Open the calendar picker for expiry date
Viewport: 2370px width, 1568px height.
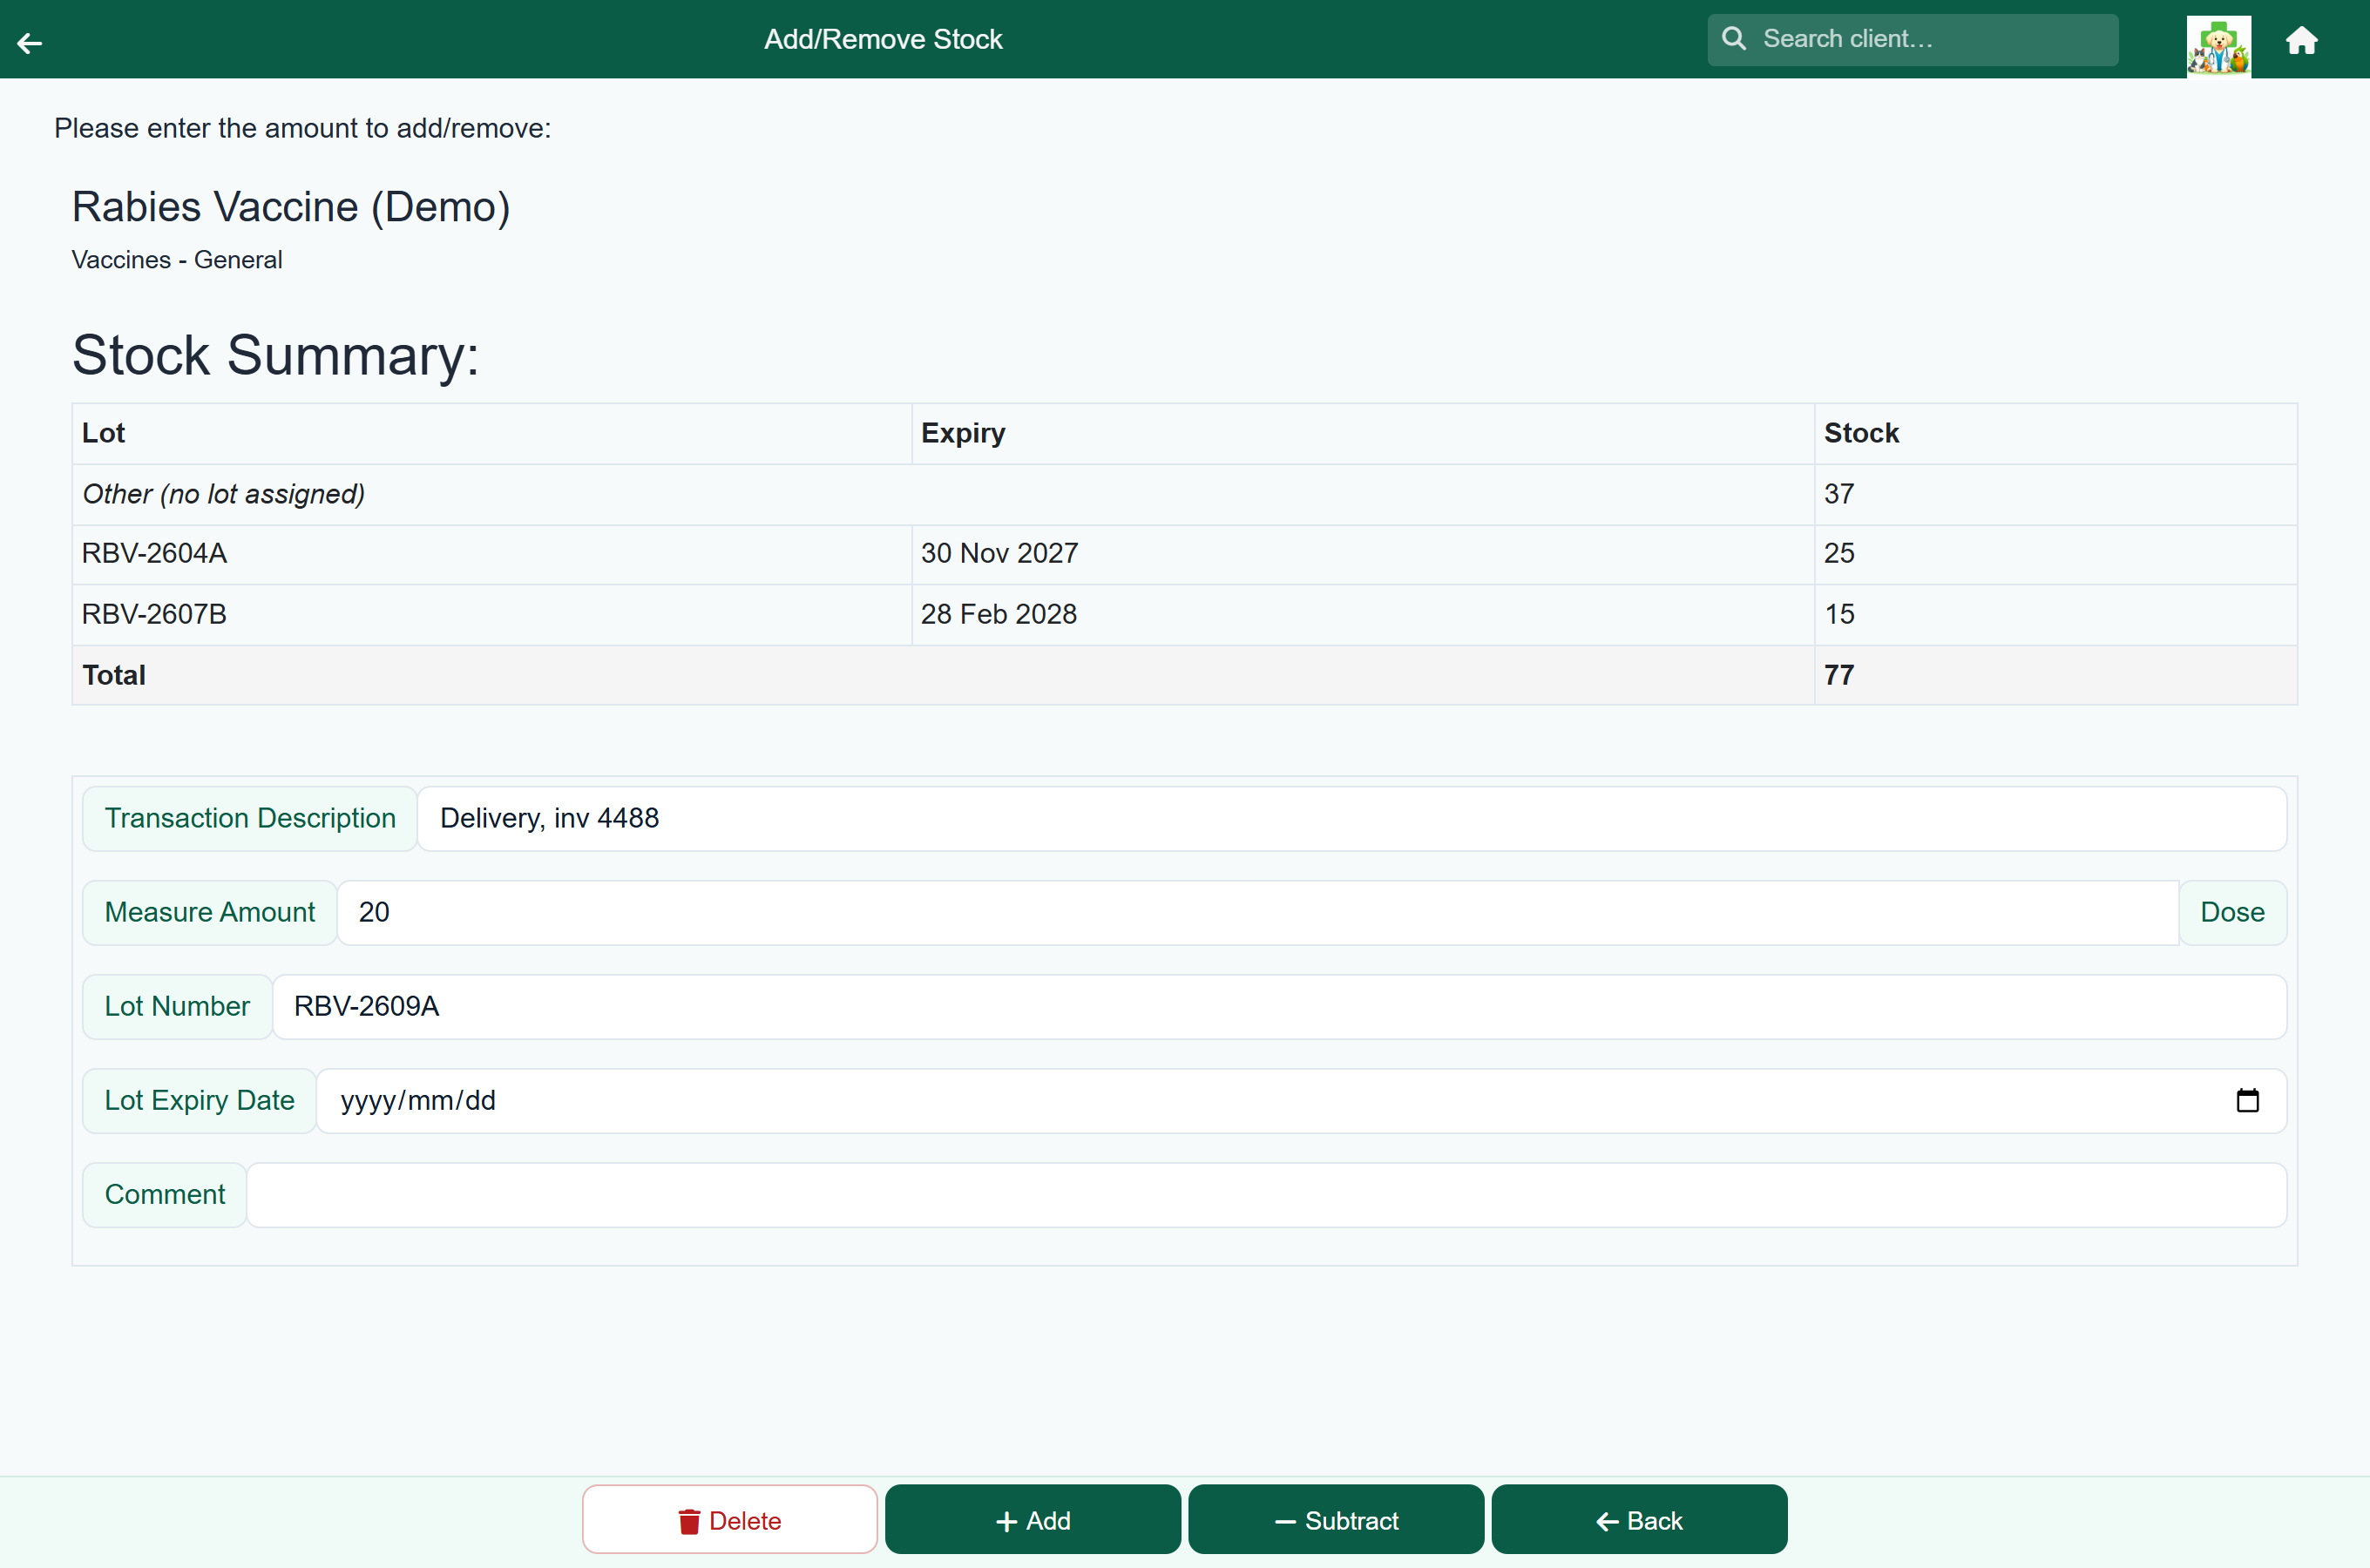[2247, 1100]
